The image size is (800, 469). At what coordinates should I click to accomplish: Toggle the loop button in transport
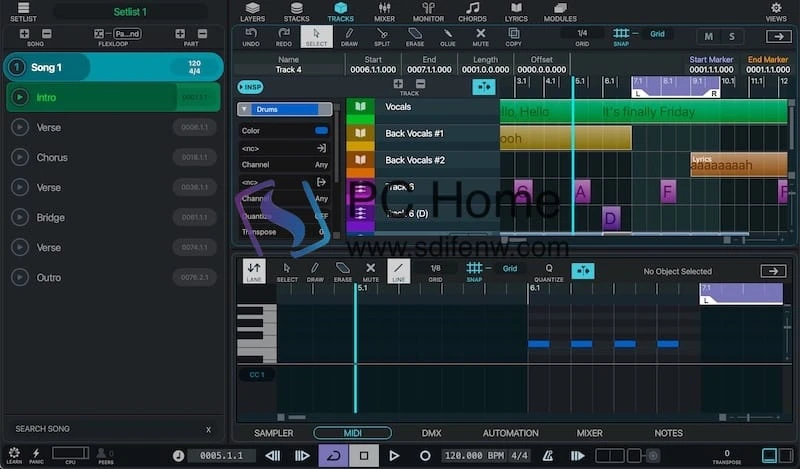333,455
